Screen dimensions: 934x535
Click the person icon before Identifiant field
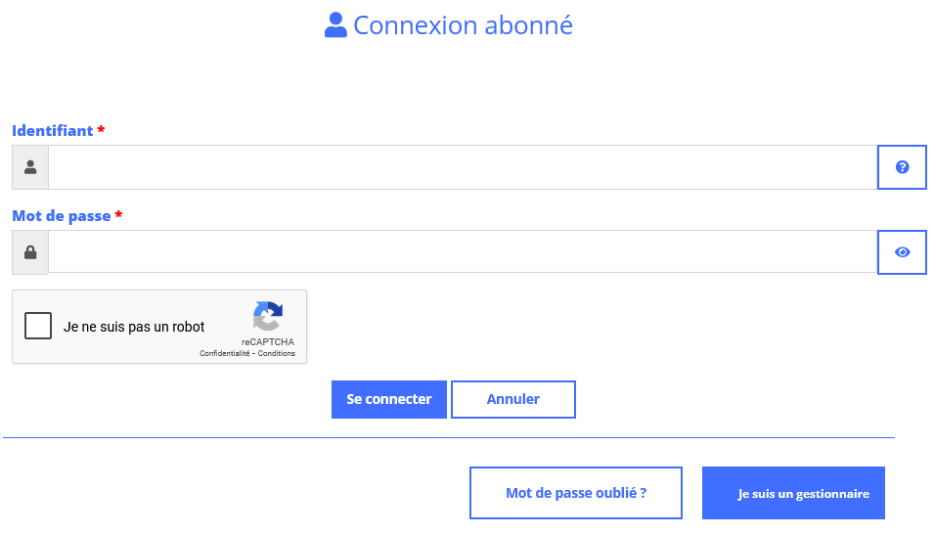coord(30,167)
